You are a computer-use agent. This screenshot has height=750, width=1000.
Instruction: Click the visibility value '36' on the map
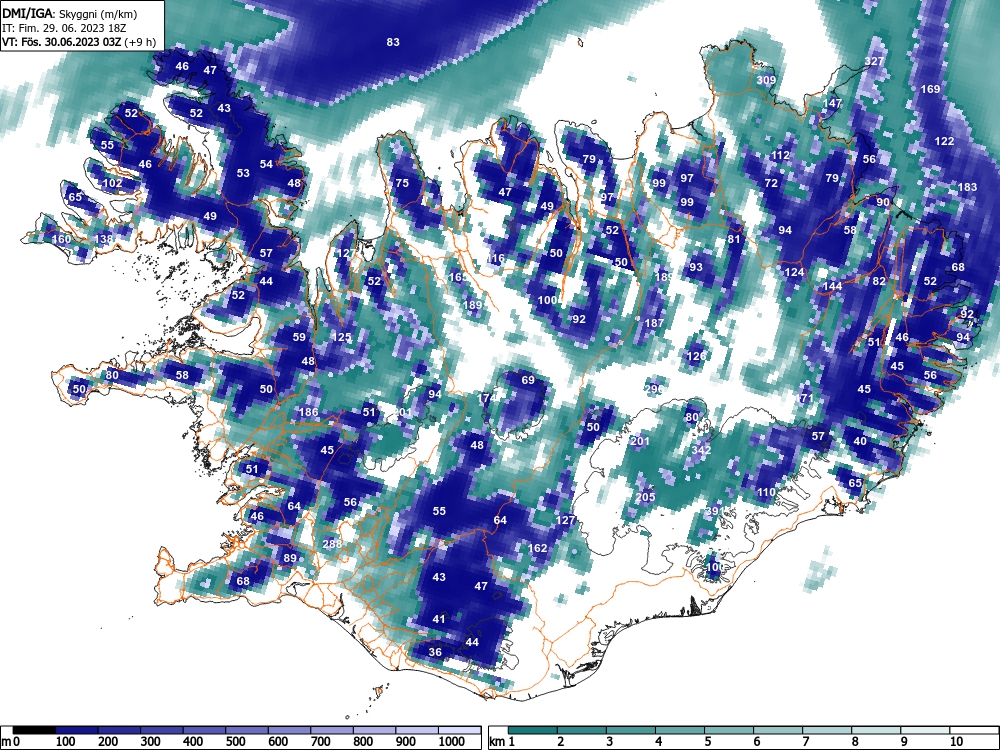[x=435, y=652]
